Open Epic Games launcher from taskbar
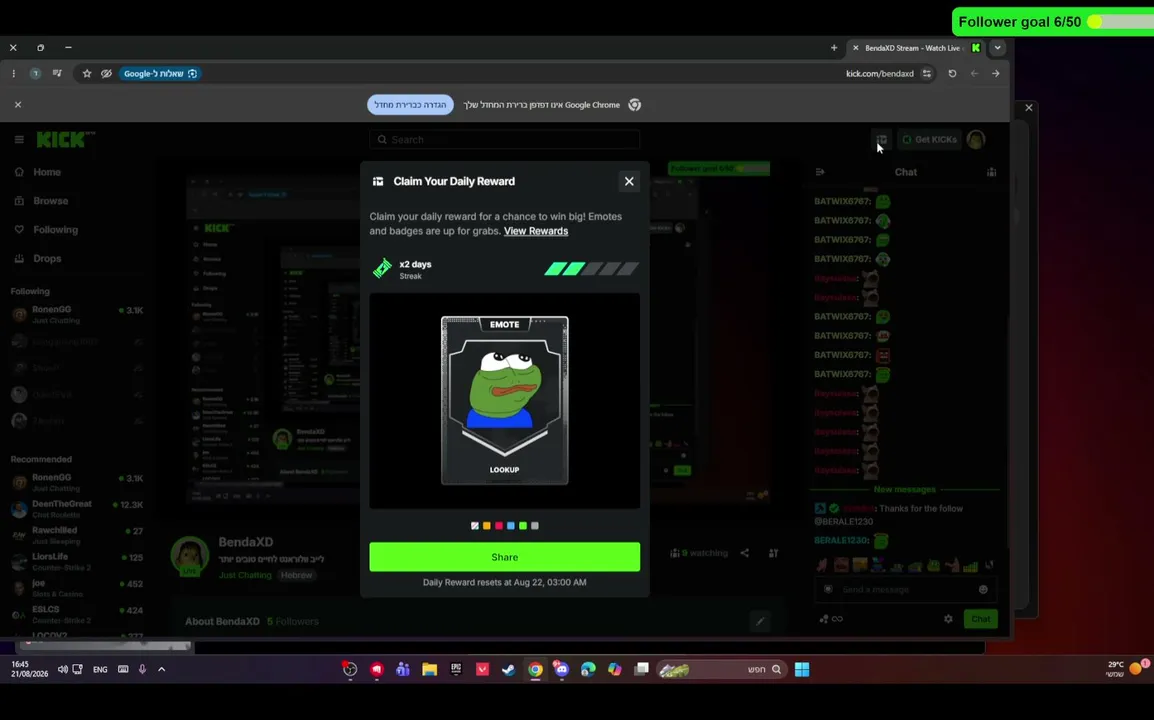This screenshot has height=720, width=1154. (456, 669)
